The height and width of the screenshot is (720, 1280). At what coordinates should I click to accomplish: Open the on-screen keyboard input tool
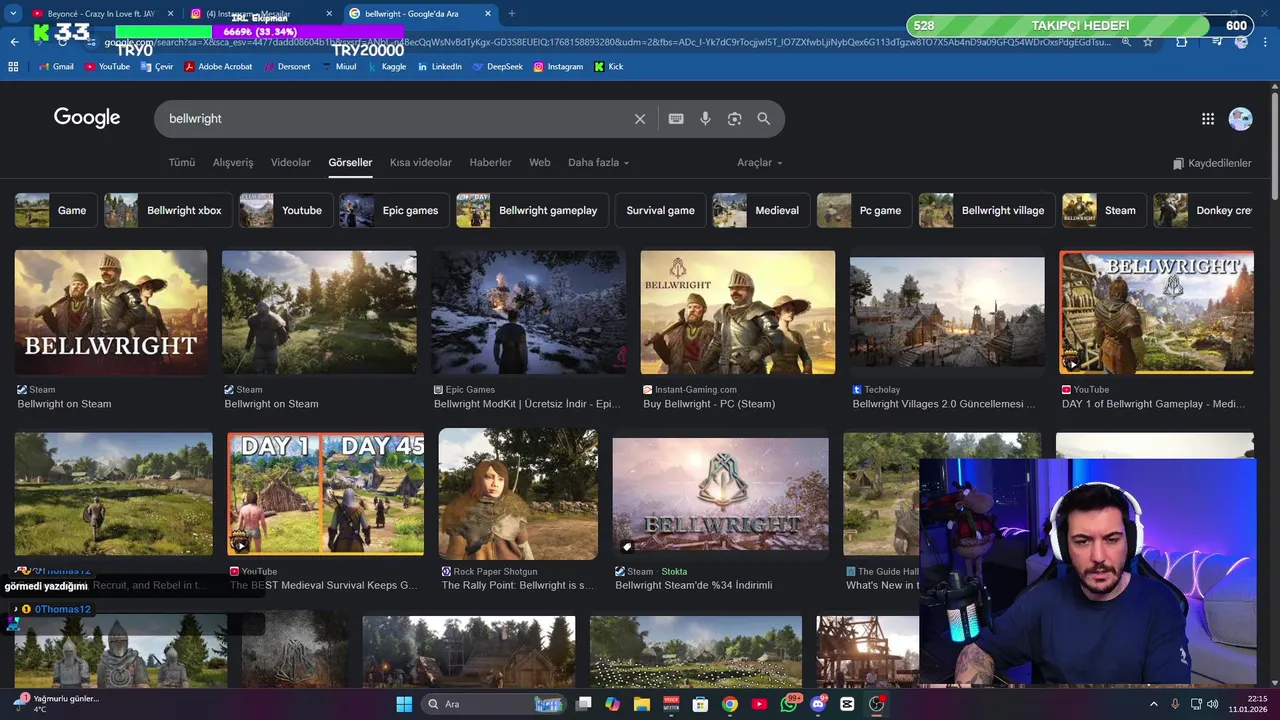[676, 119]
